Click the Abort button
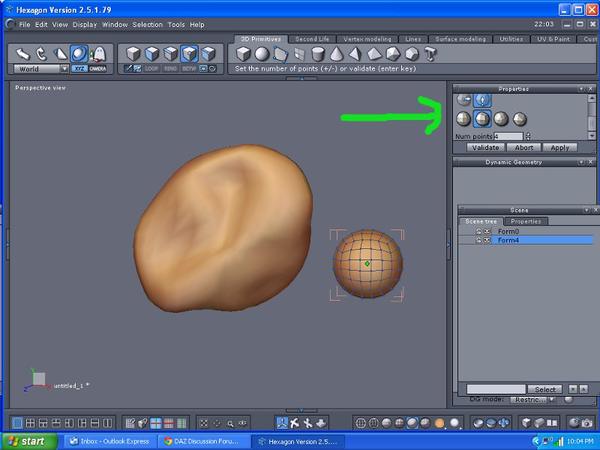Screen dimensions: 600x450 524,147
